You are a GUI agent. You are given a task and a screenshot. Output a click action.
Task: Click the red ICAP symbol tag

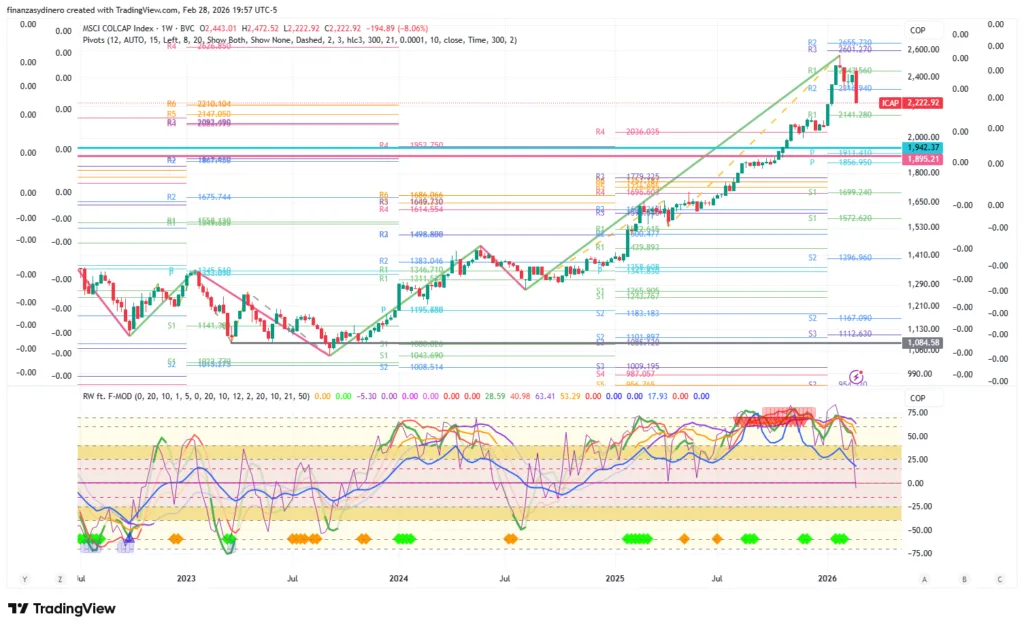[889, 103]
